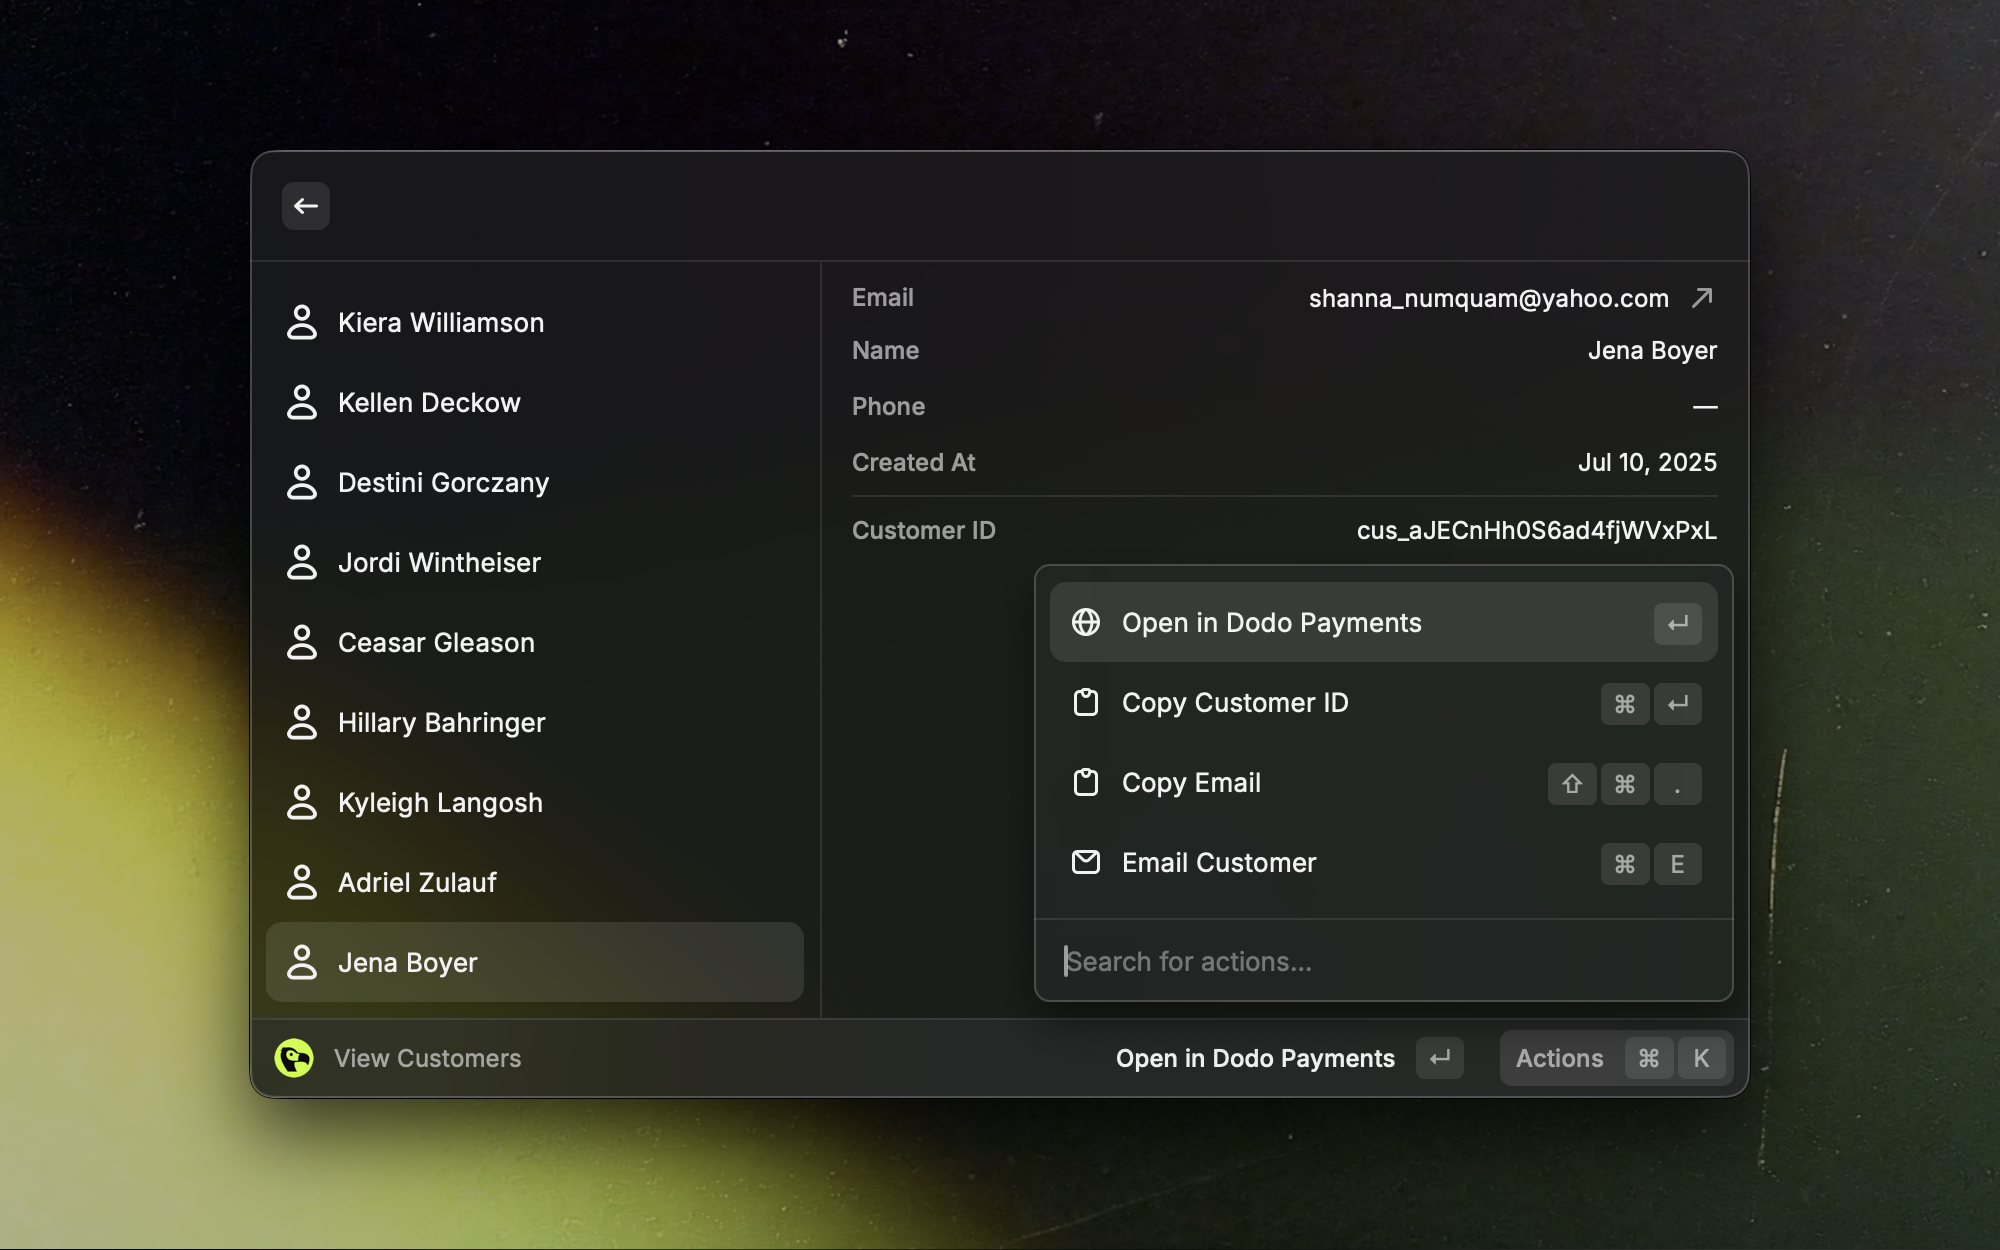Open the Actions menu in the bottom bar
This screenshot has width=2000, height=1250.
1559,1058
